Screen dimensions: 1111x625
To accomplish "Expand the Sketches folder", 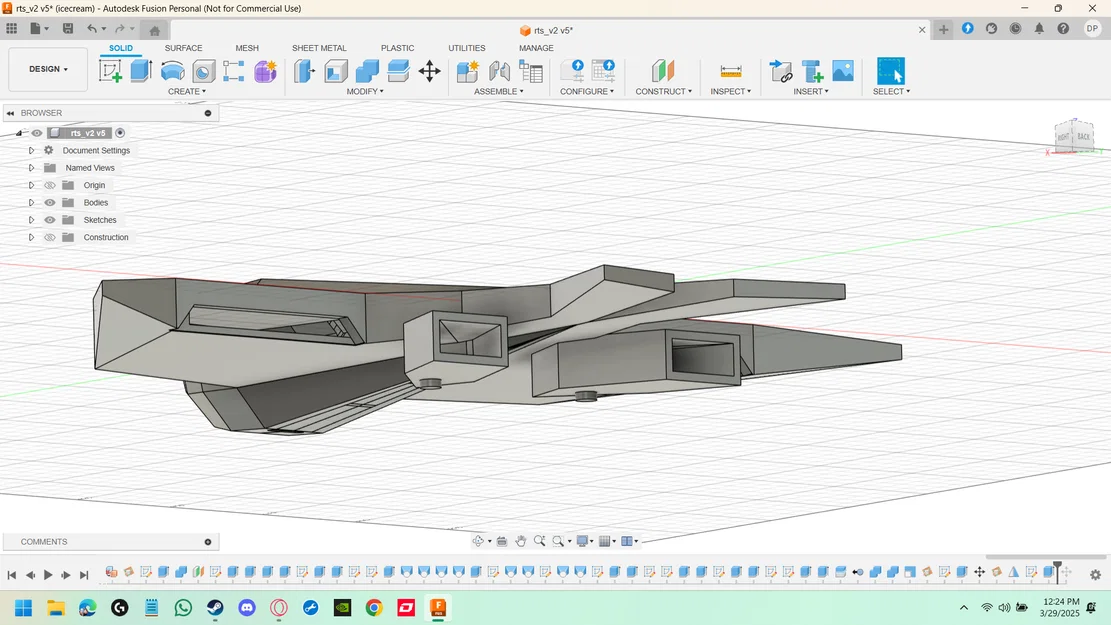I will click(x=31, y=220).
